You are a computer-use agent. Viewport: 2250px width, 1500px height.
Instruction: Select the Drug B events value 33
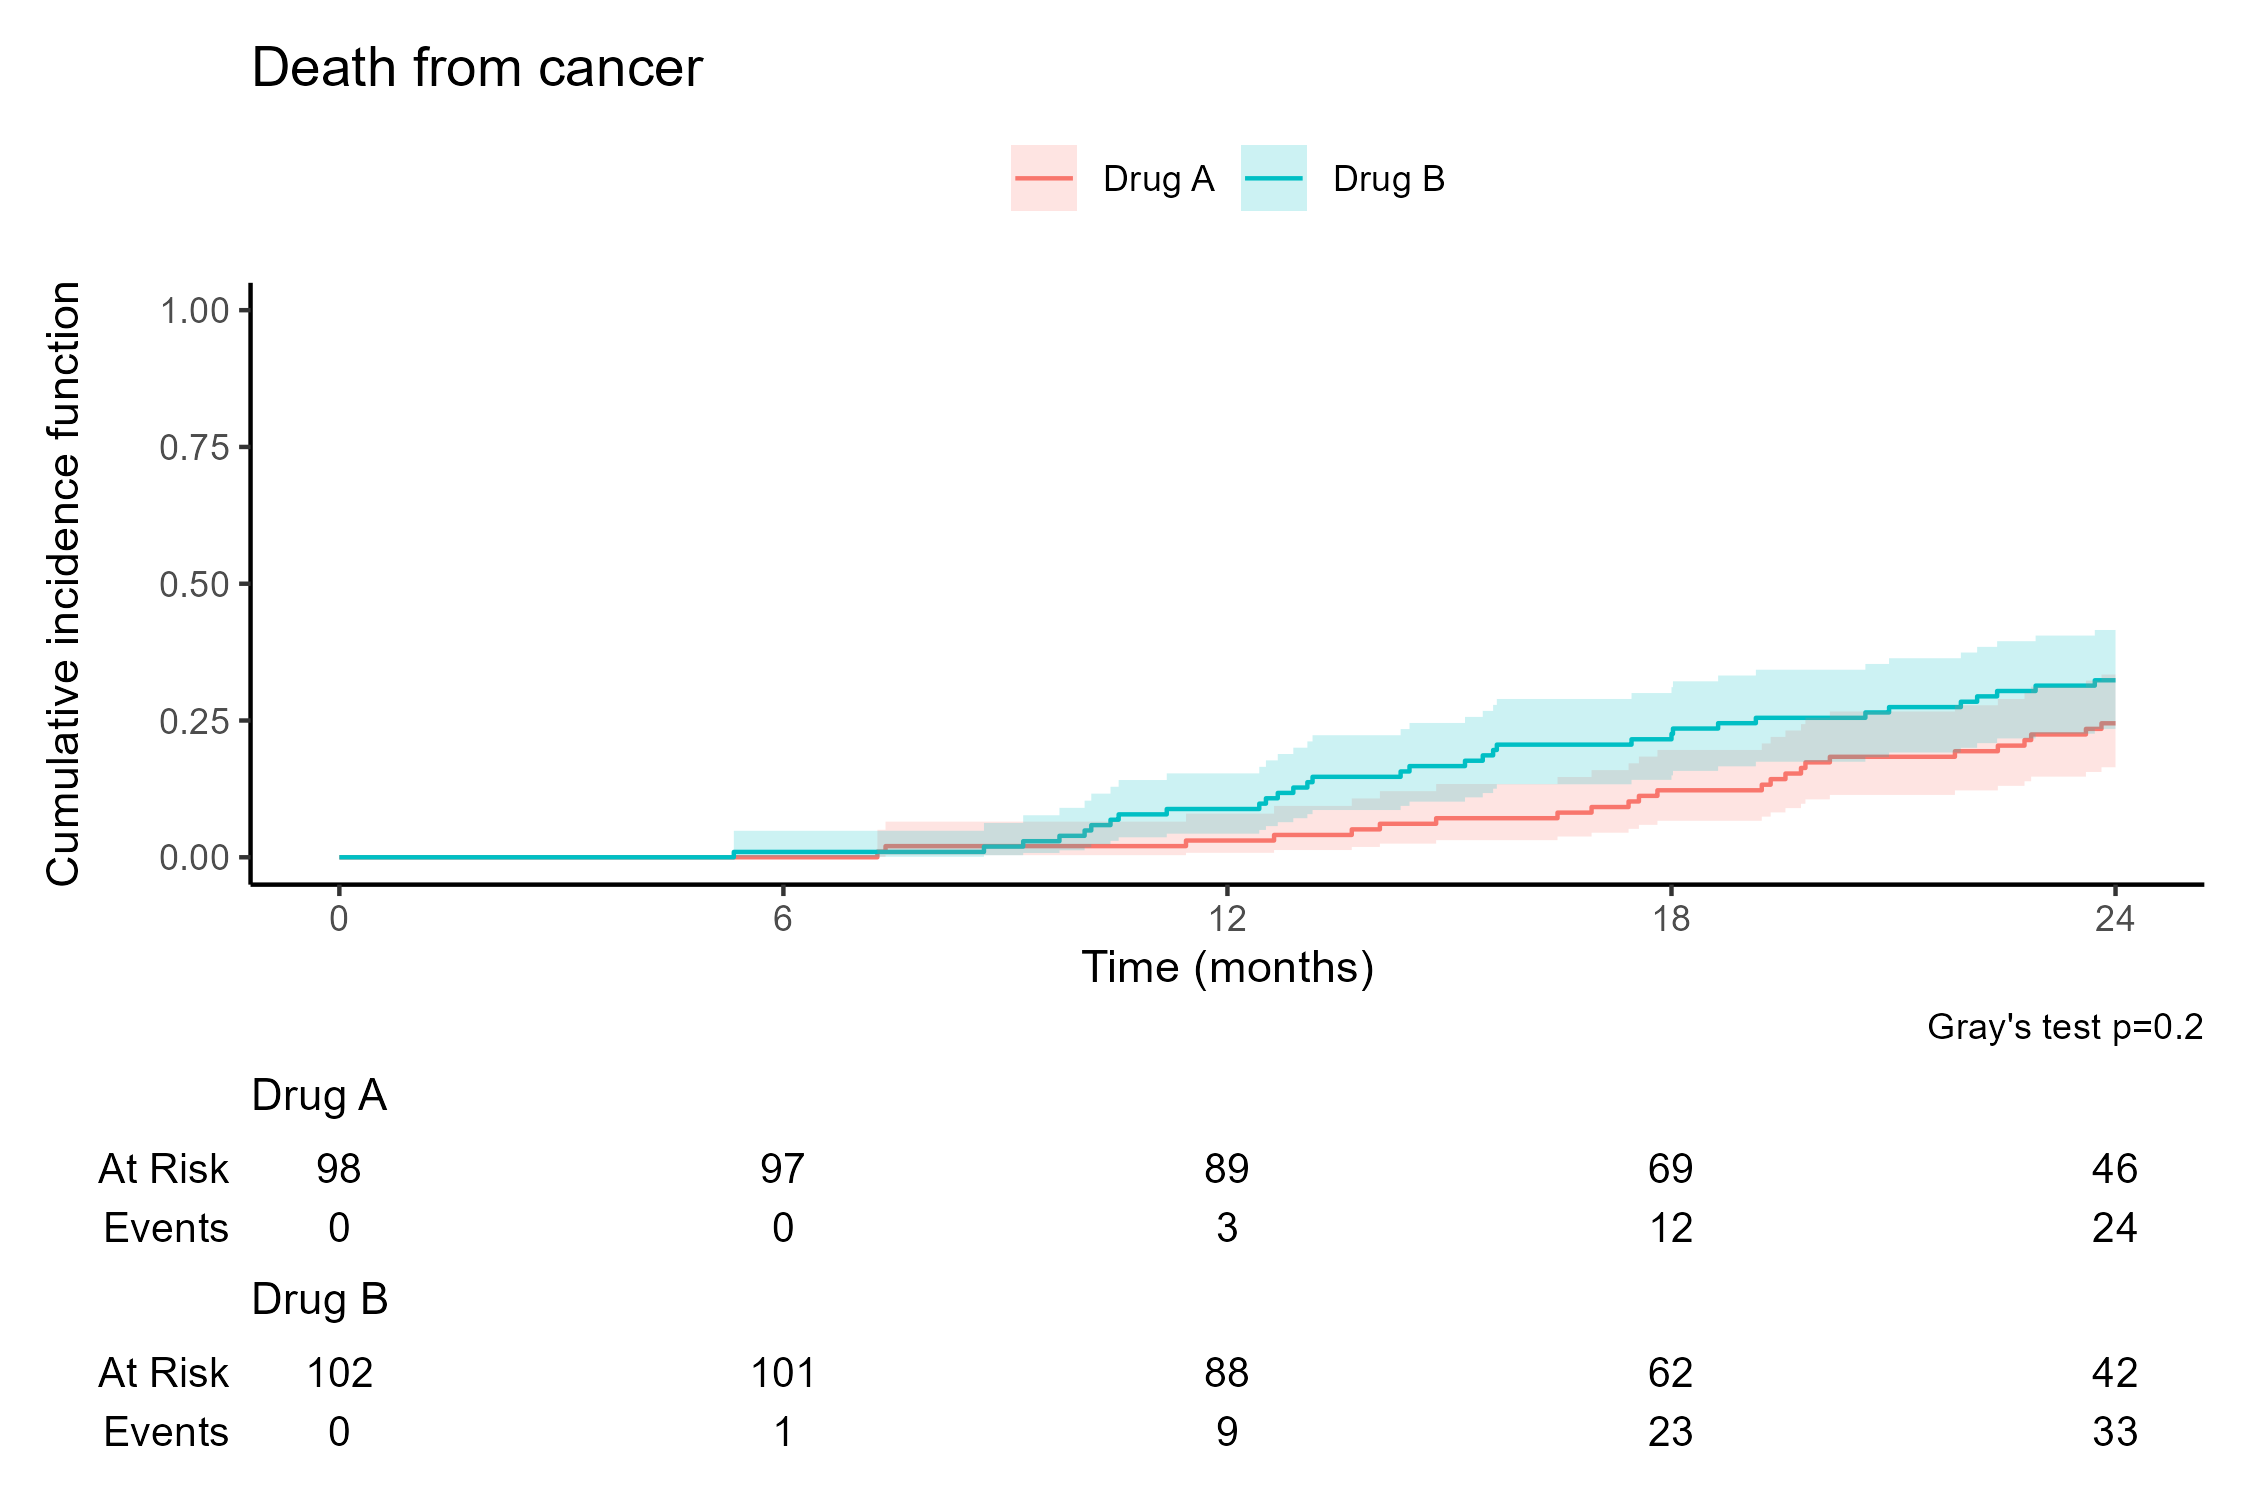(x=2115, y=1432)
